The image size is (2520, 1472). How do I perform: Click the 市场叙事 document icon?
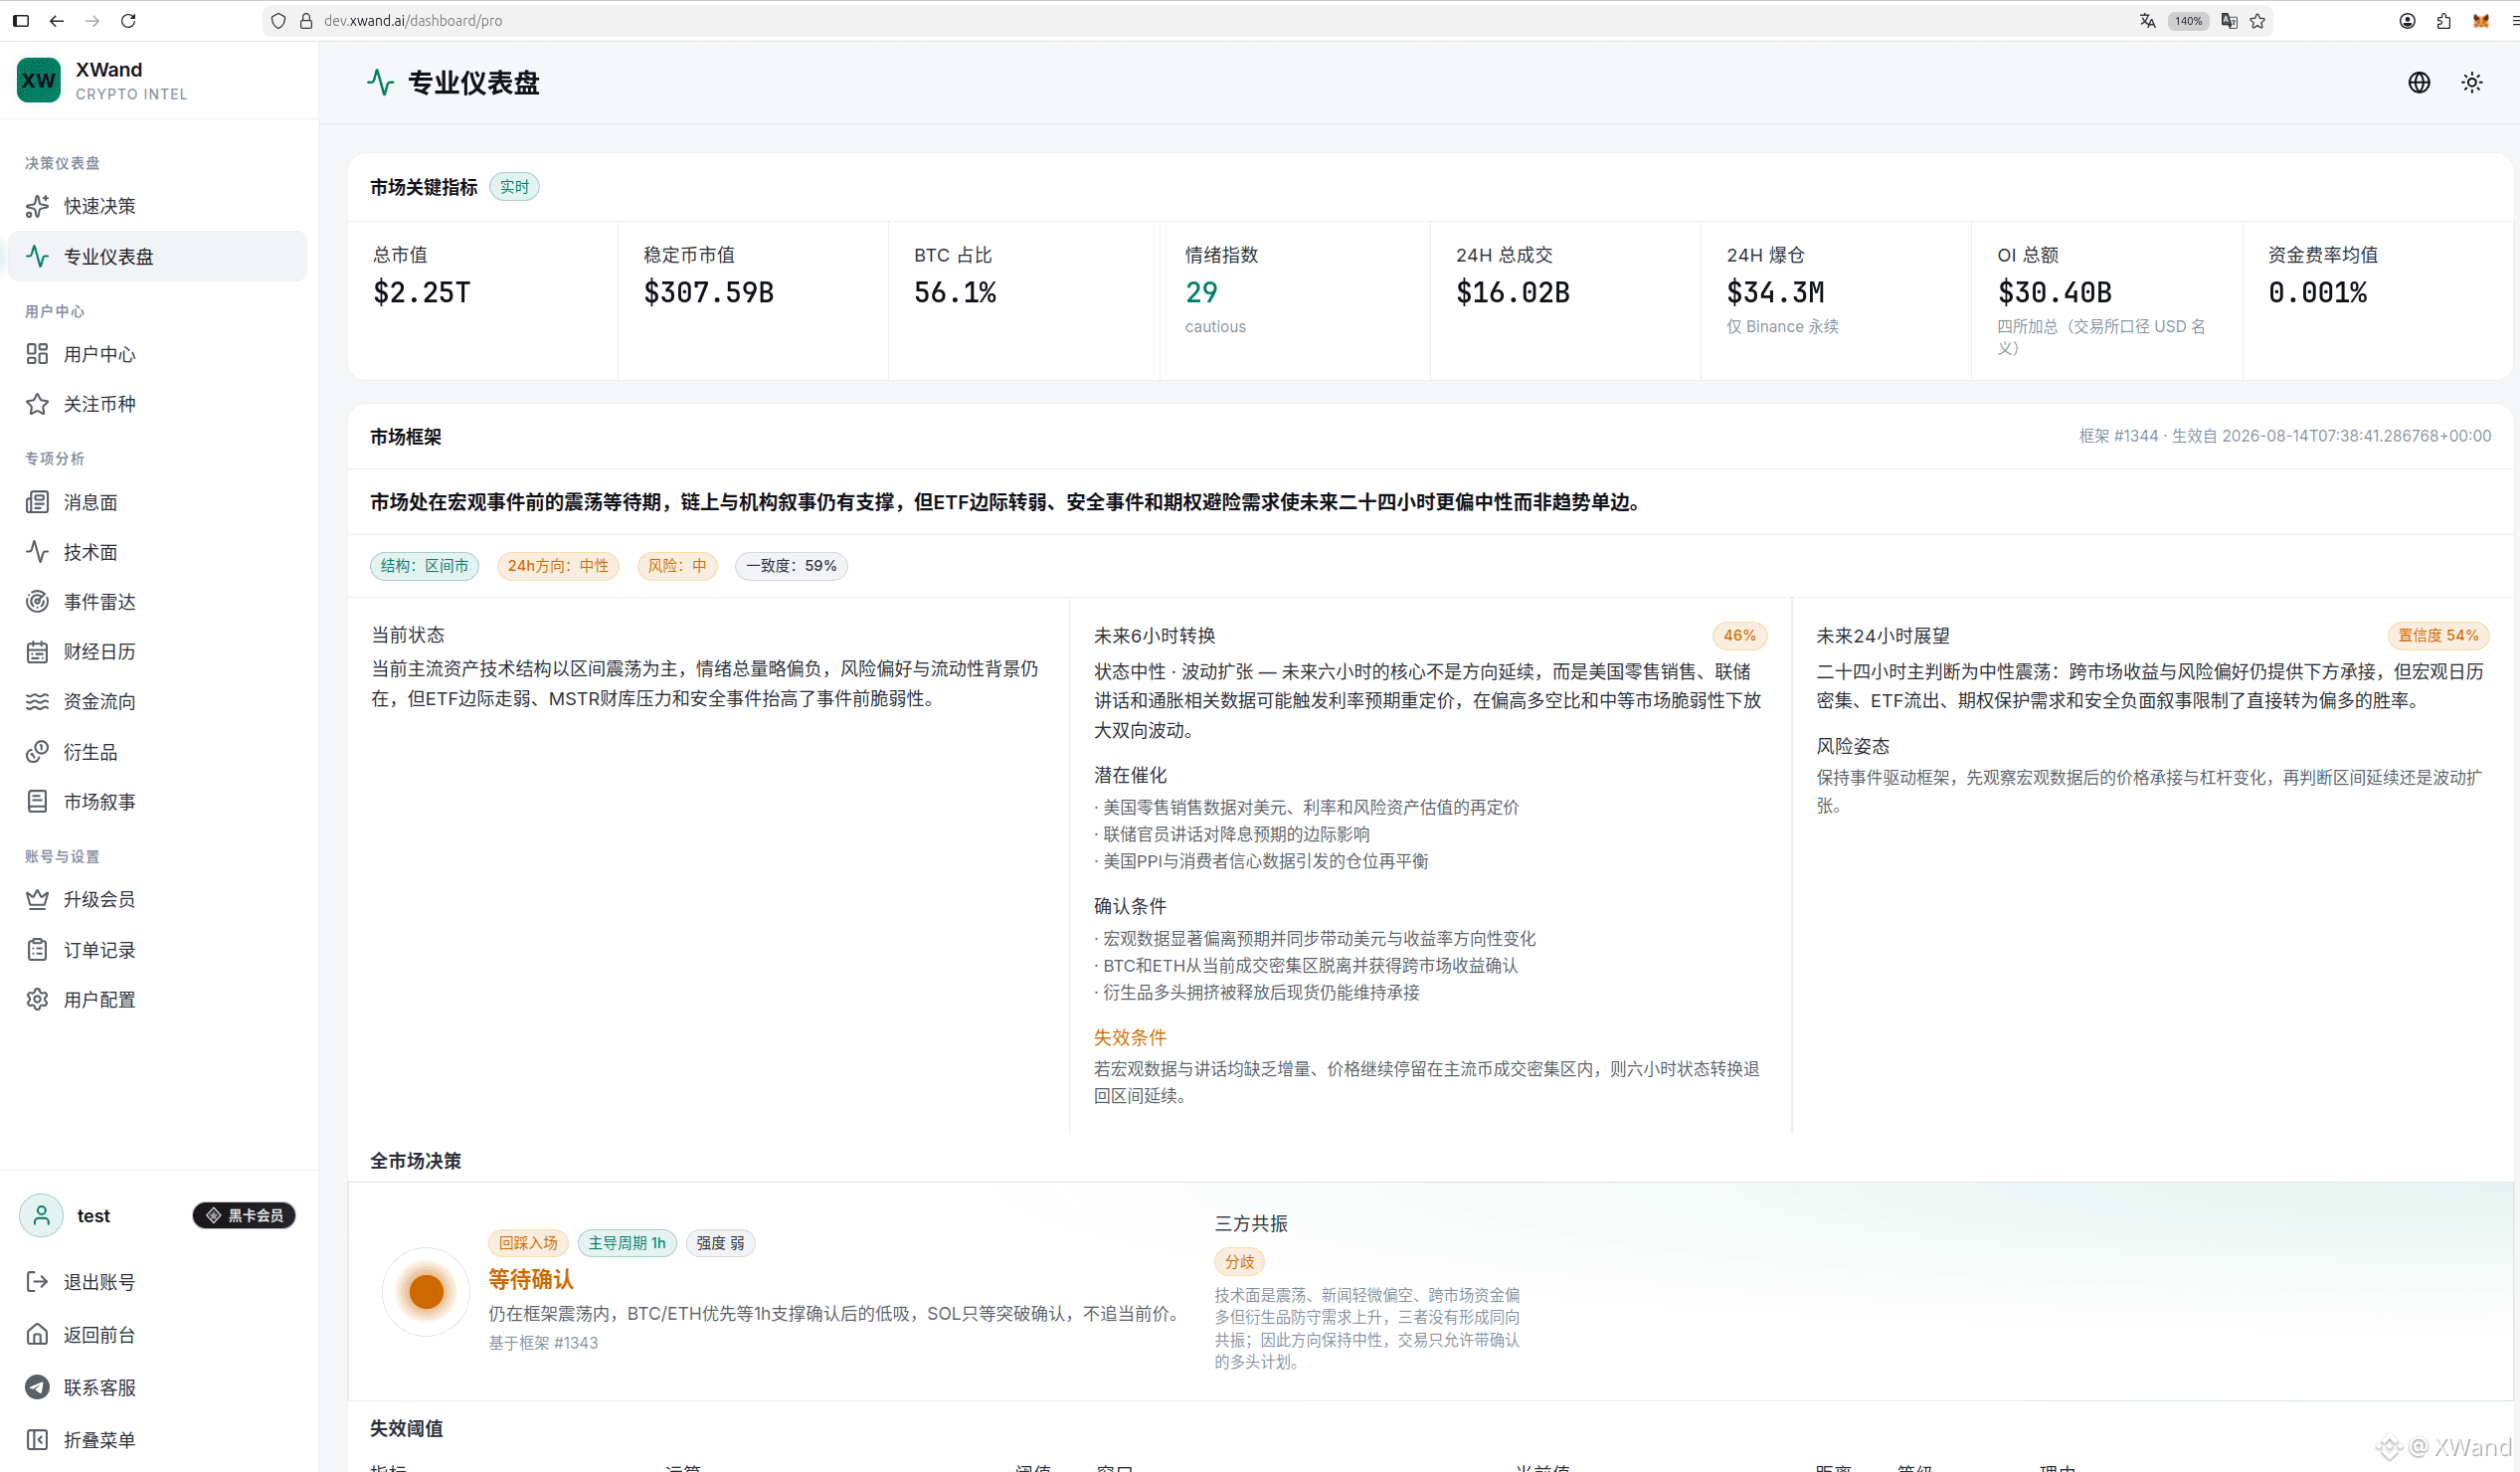[x=37, y=802]
